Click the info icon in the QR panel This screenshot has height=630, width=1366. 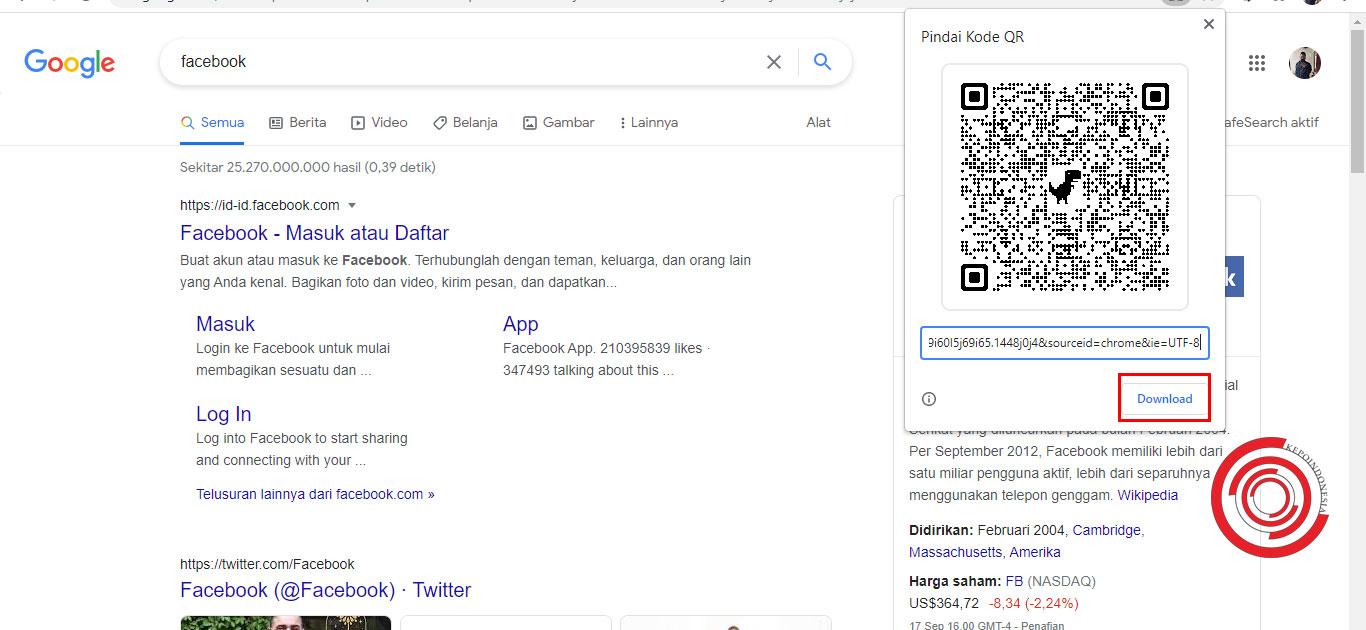(928, 398)
